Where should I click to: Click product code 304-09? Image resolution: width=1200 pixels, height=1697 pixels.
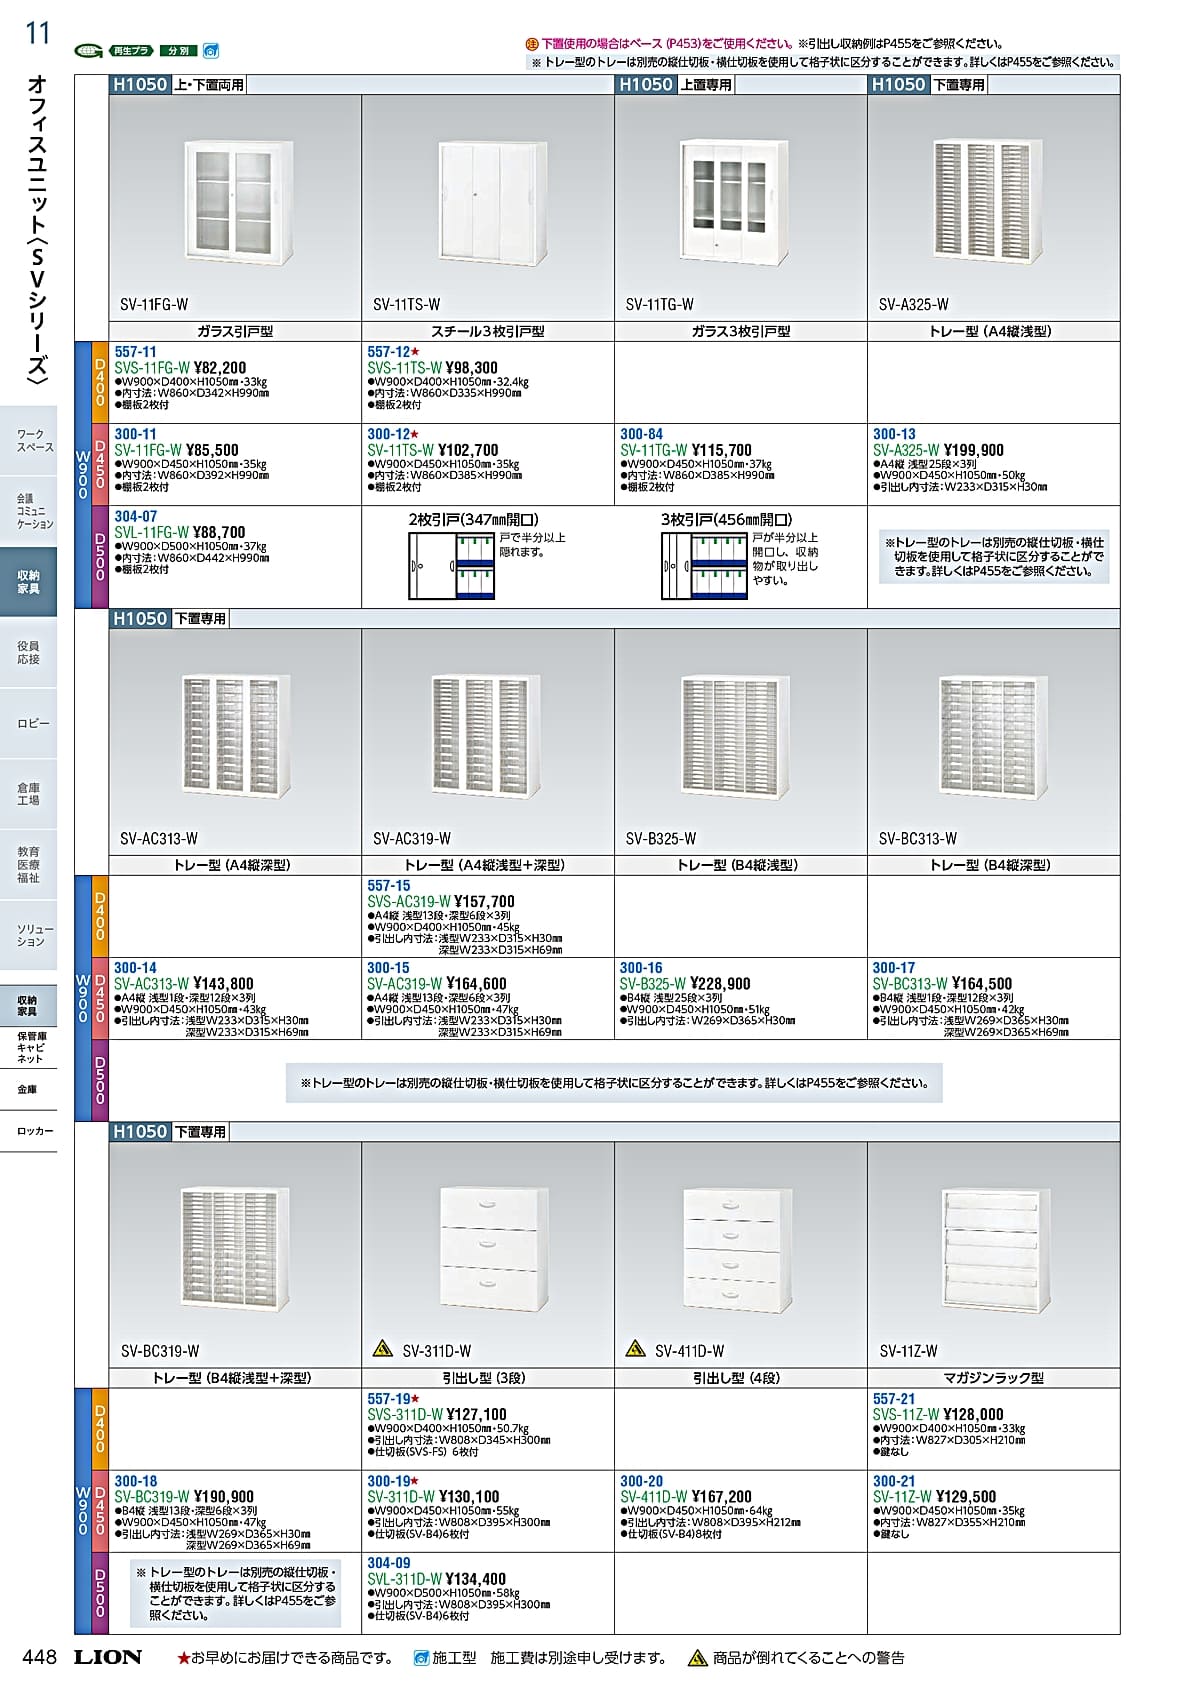pos(388,1563)
